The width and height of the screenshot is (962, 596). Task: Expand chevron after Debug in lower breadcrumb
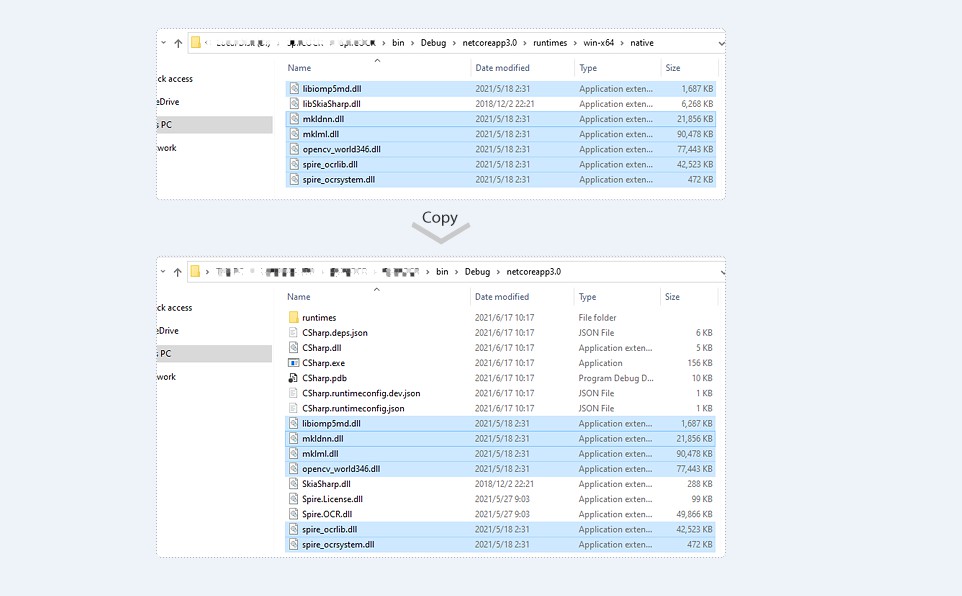pyautogui.click(x=498, y=272)
